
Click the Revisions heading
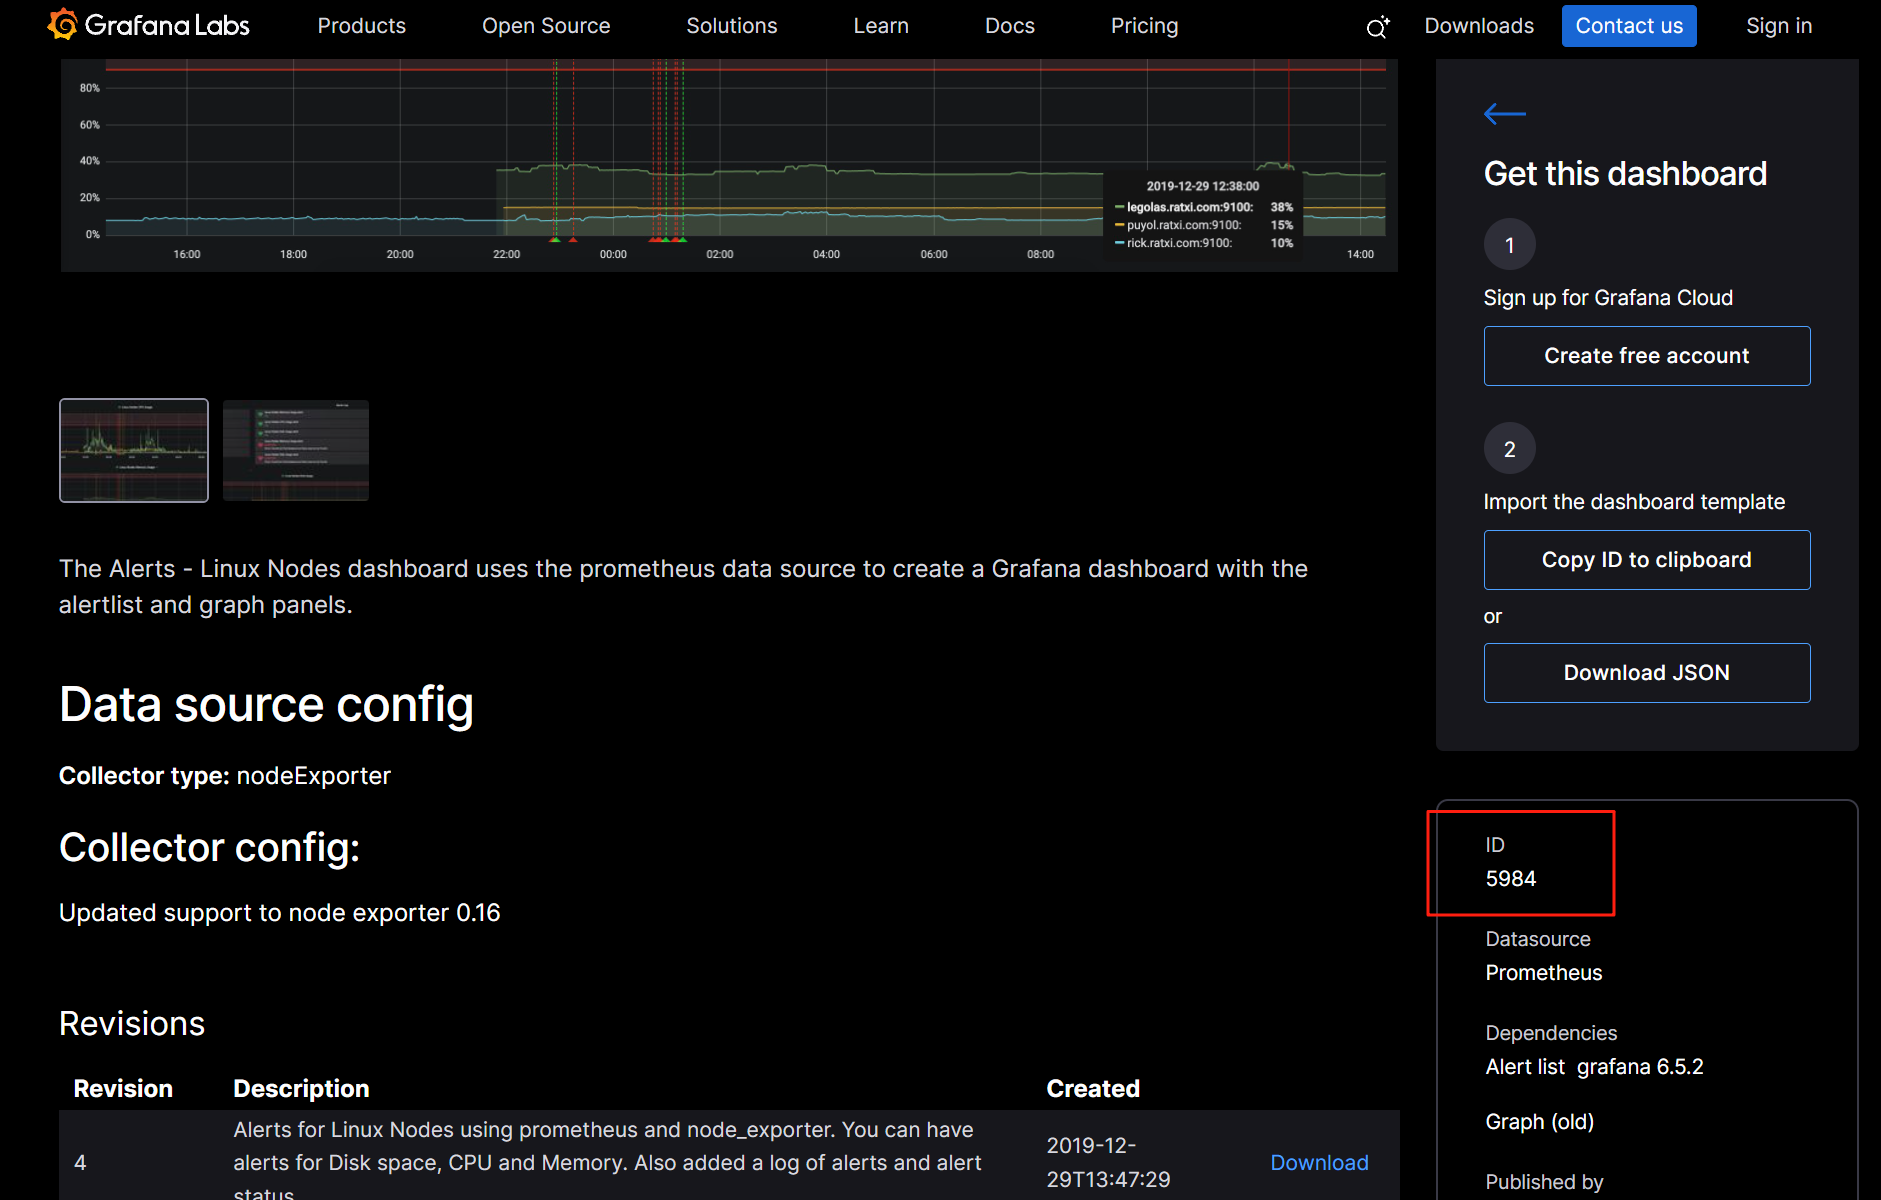(x=132, y=1024)
